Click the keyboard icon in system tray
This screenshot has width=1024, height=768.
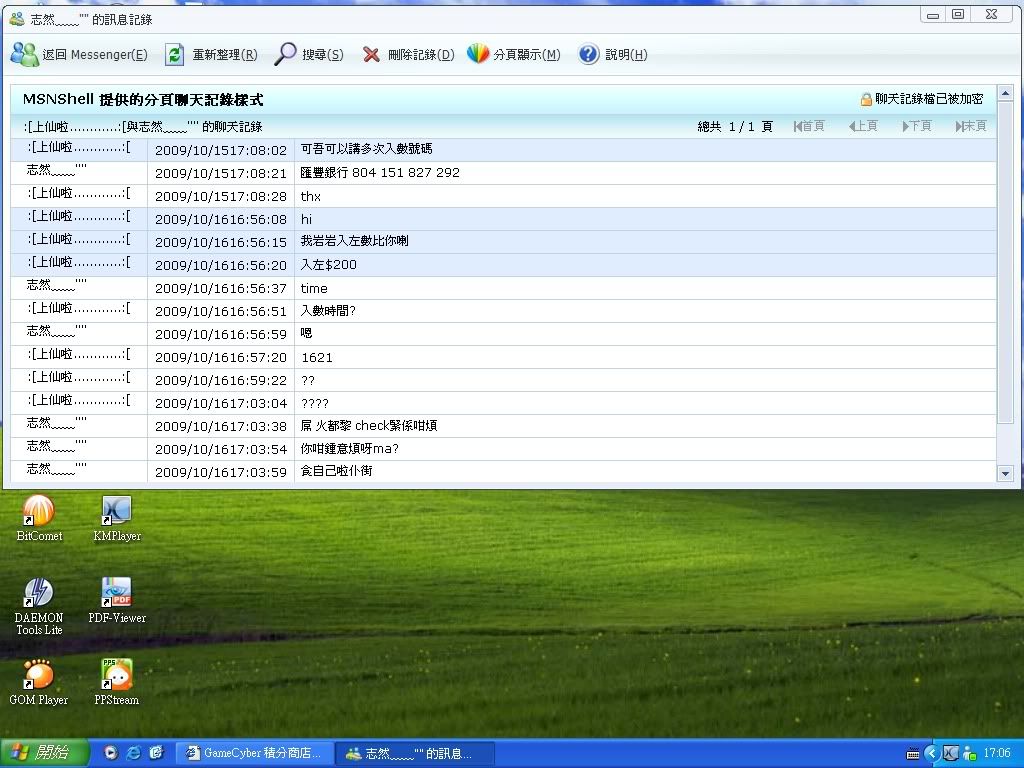[x=913, y=754]
